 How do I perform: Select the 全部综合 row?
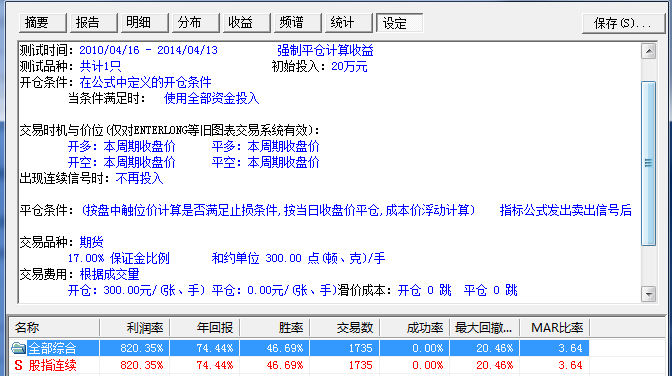(300, 348)
